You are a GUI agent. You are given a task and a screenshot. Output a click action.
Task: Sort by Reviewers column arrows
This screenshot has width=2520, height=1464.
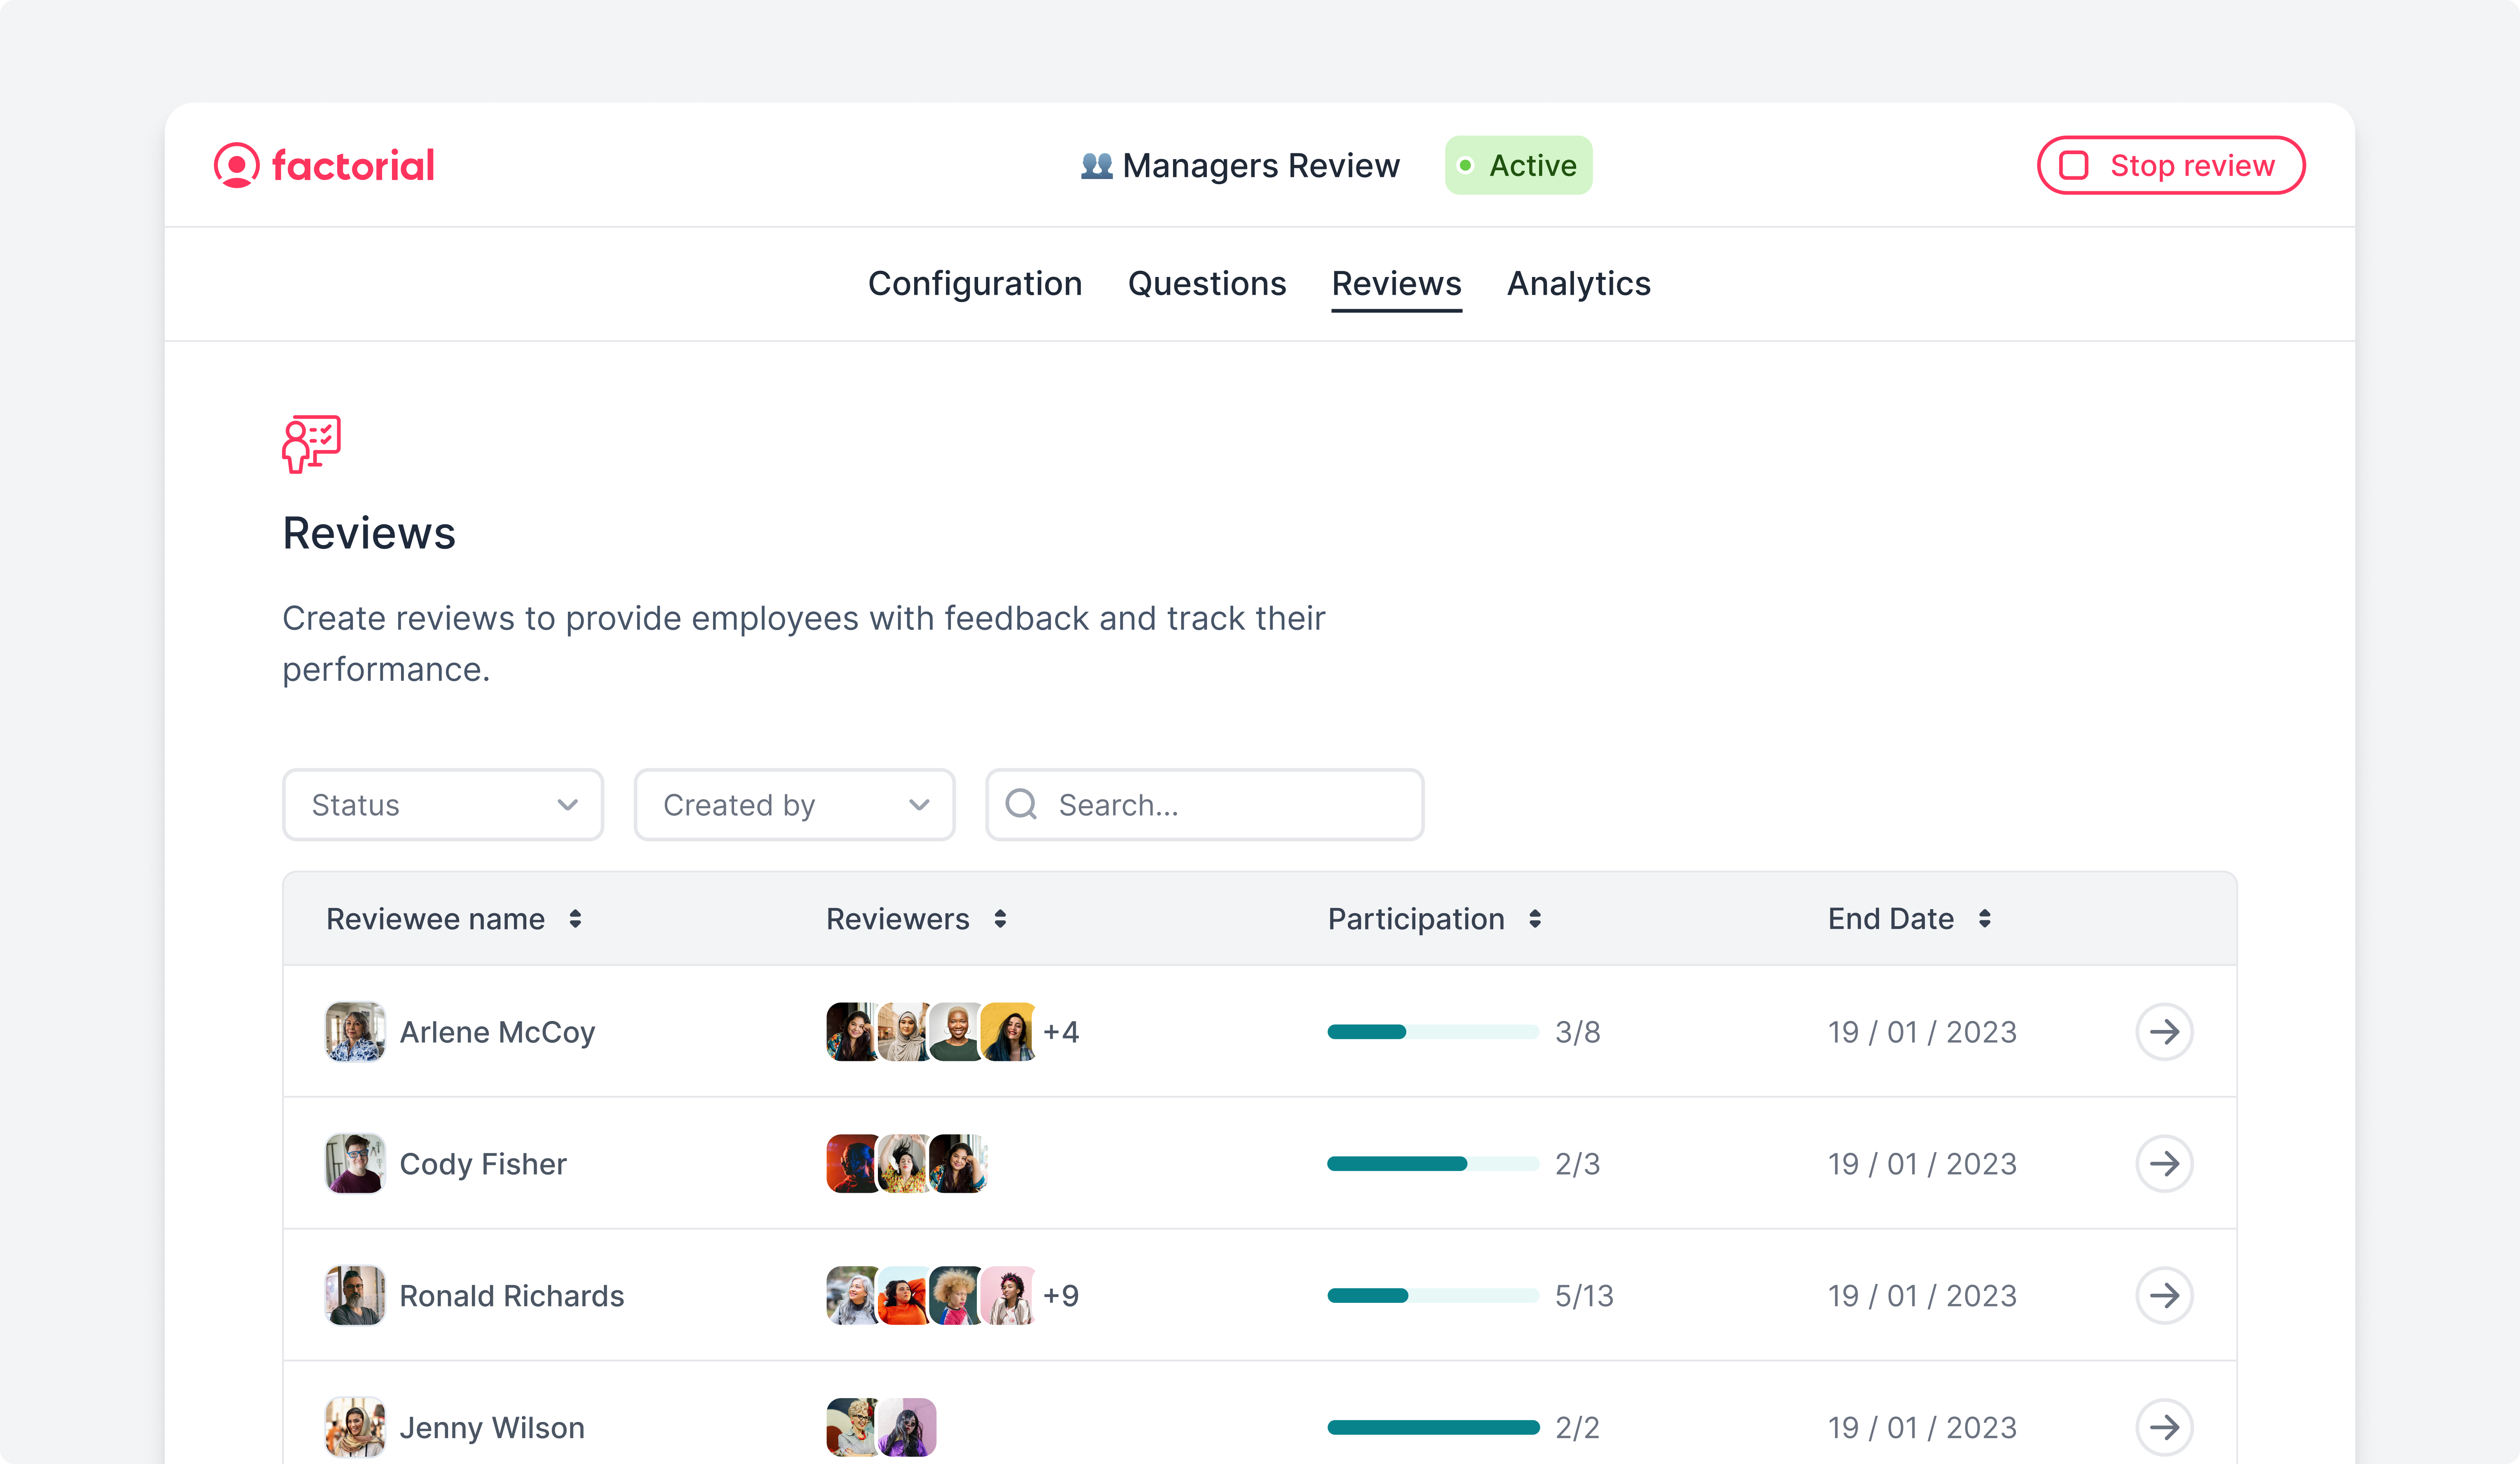1000,919
